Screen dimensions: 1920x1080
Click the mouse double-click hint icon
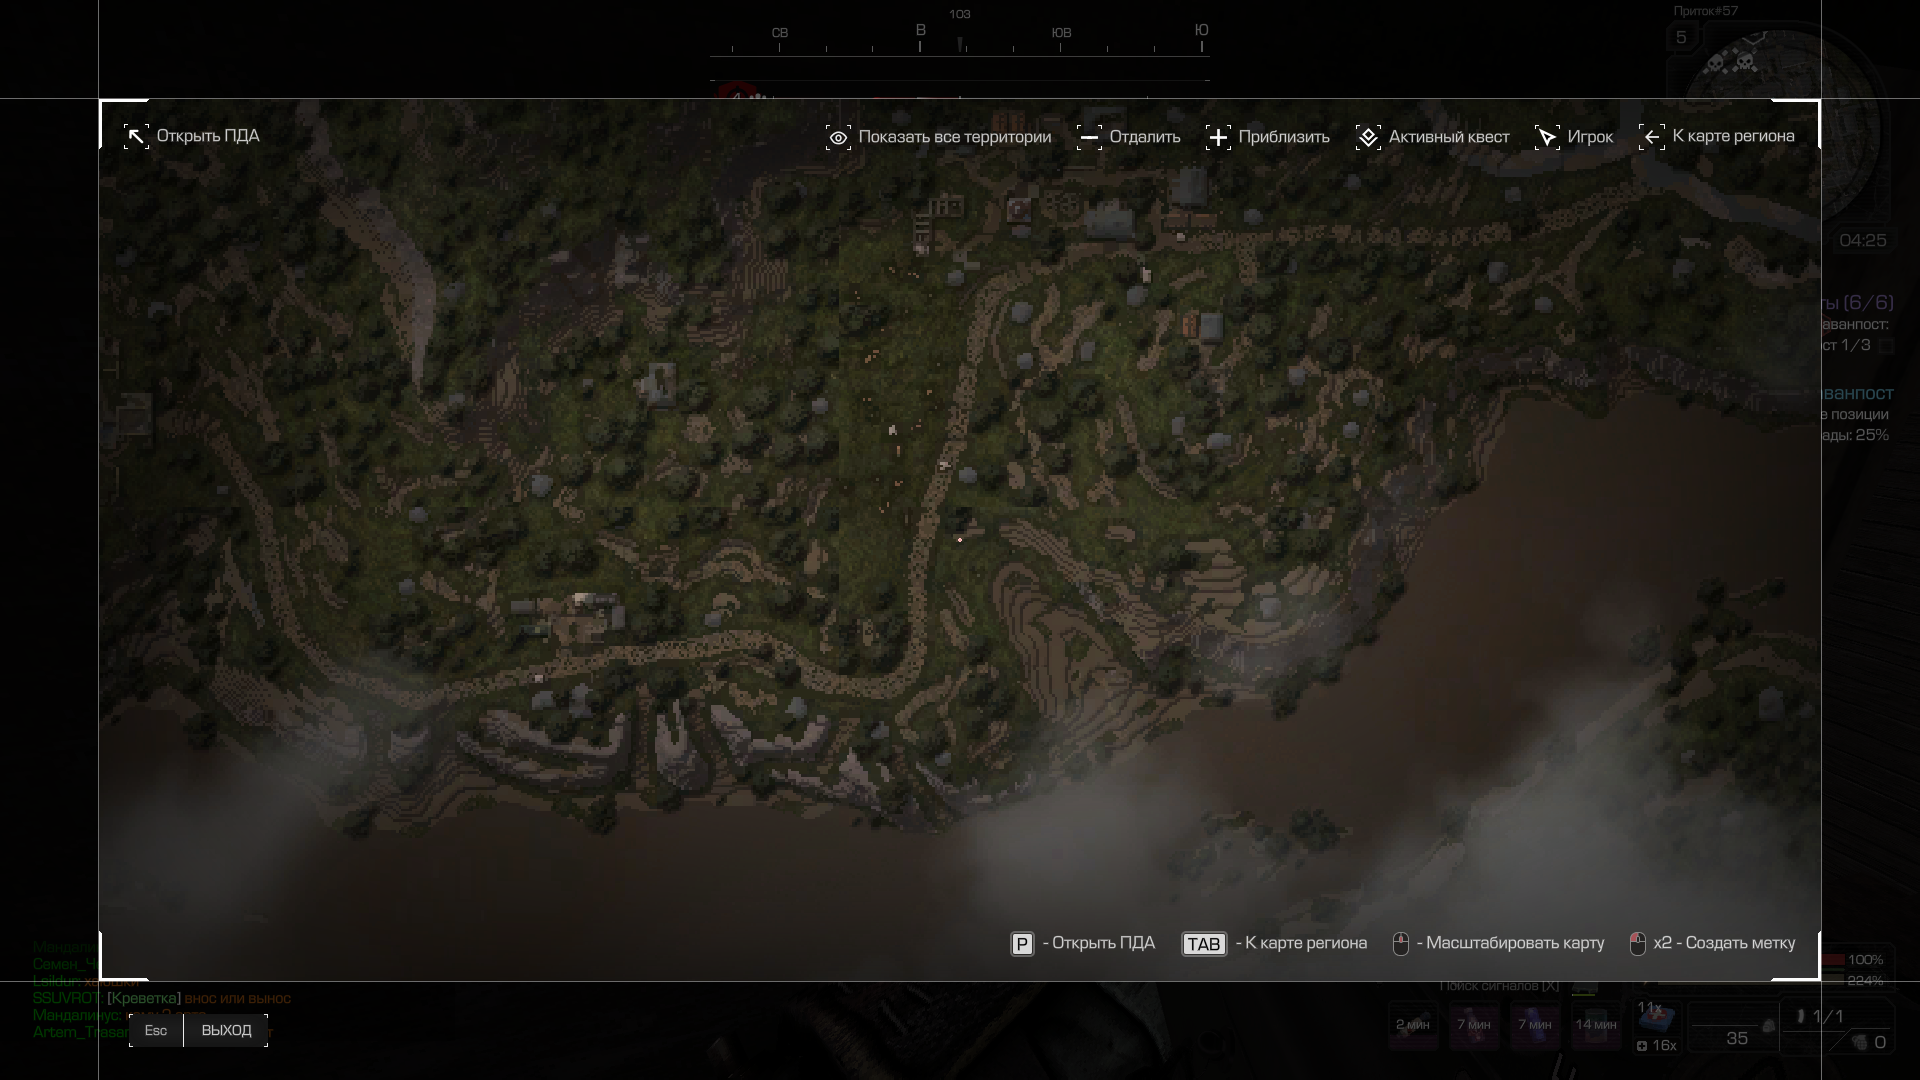1638,944
